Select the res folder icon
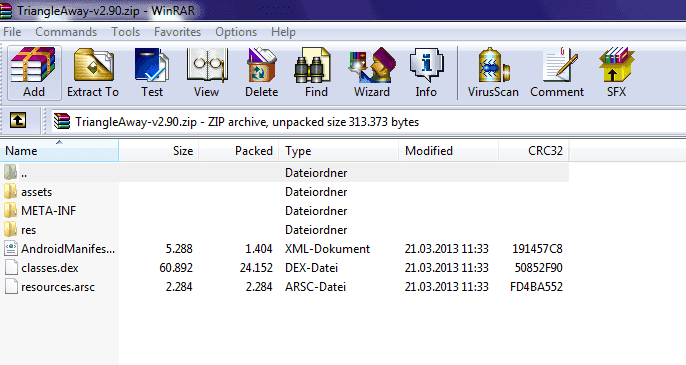 click(10, 230)
